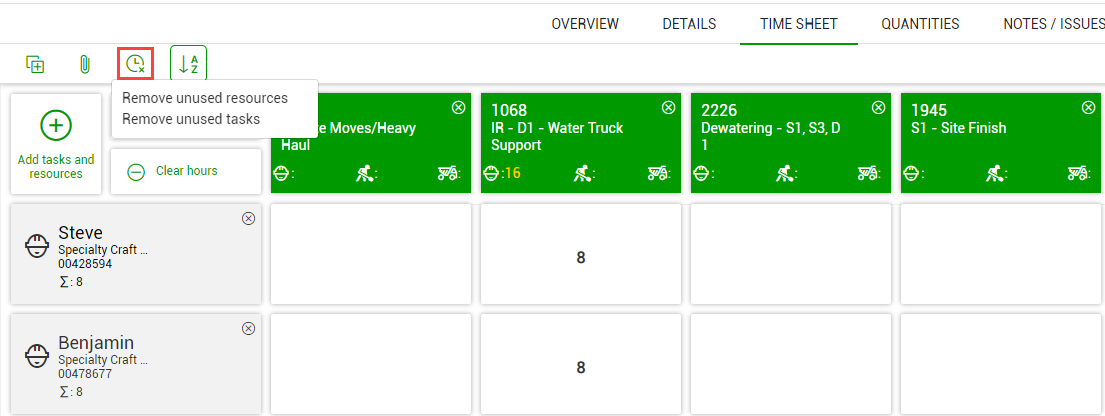Click Benjamin's hours cell for task 2226

790,366
